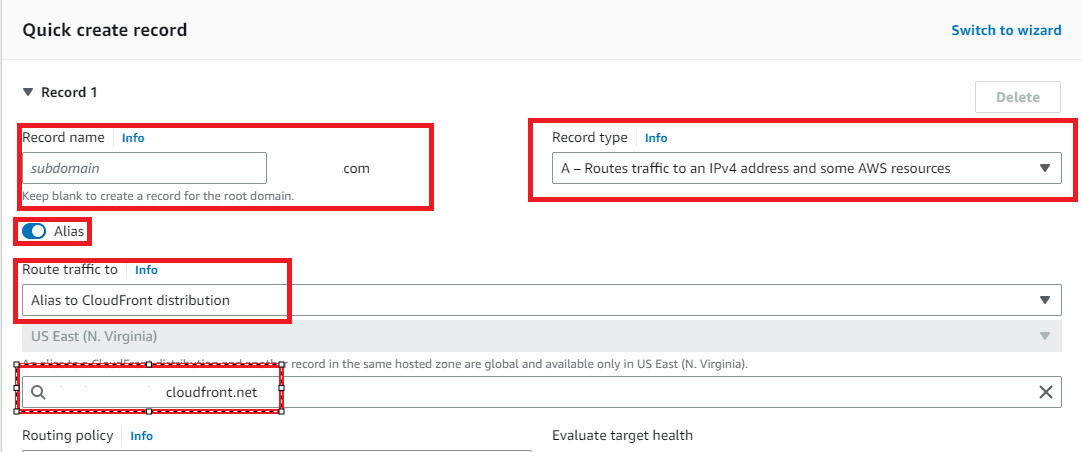Click the search magnifier icon in CloudFront field
The width and height of the screenshot is (1082, 452).
tap(39, 392)
